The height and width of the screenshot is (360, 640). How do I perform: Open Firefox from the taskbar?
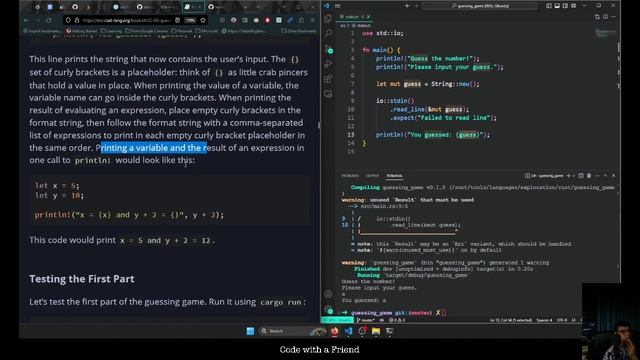pos(335,331)
